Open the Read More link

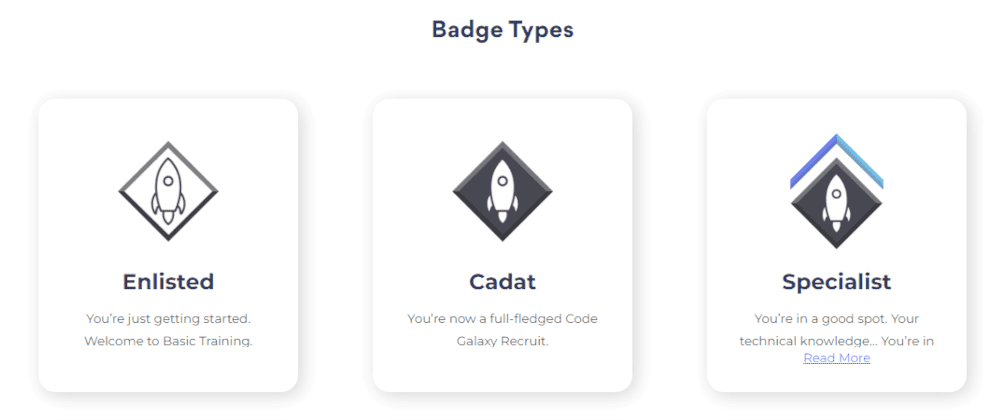[837, 358]
